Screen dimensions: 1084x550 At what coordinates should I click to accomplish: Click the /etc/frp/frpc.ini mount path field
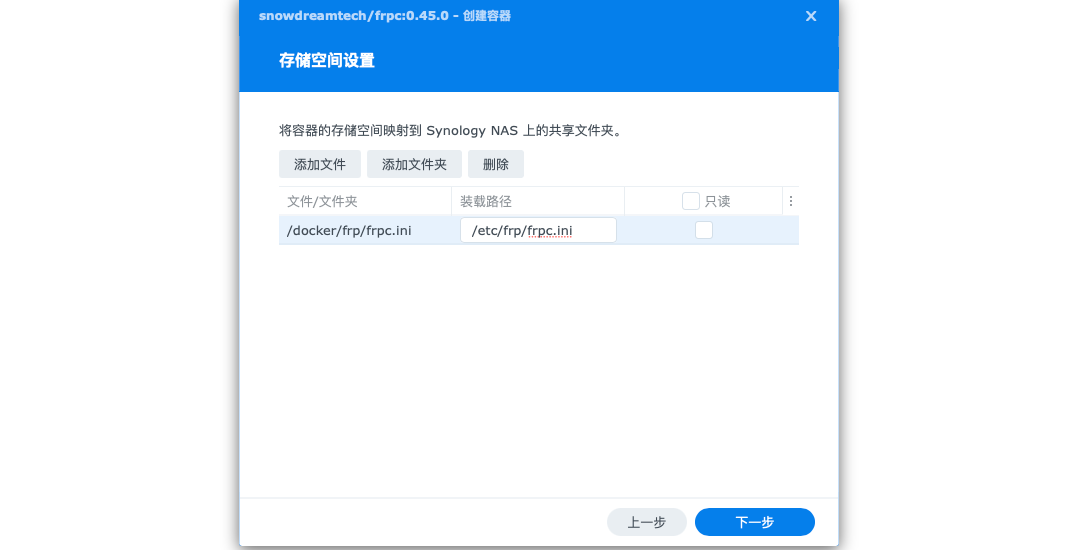tap(538, 230)
